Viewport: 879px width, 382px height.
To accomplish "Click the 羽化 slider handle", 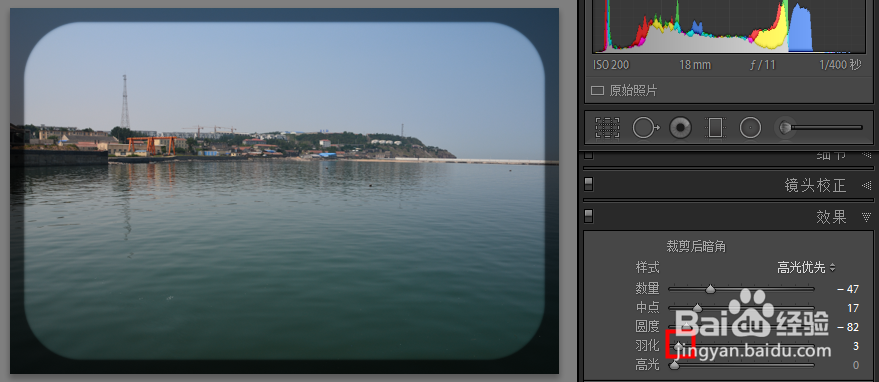I will tap(679, 346).
